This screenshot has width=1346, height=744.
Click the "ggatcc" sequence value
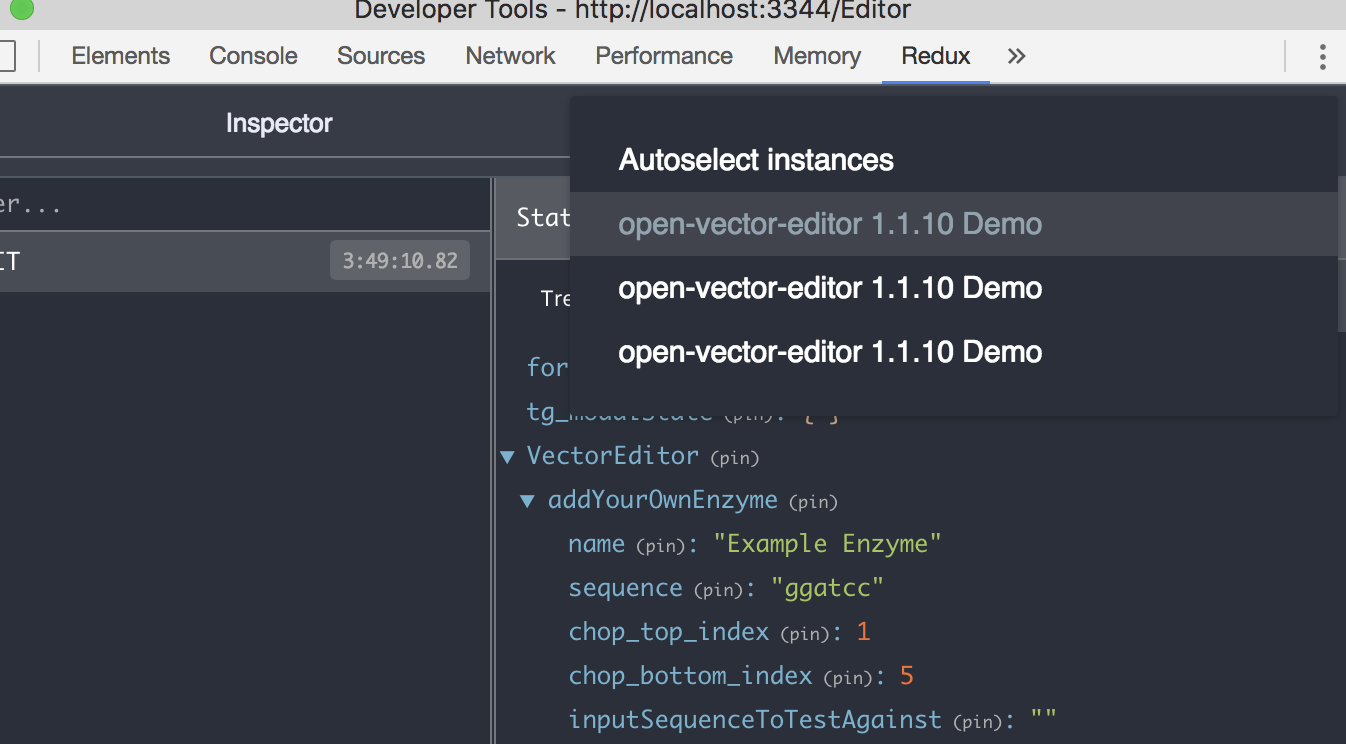click(828, 588)
